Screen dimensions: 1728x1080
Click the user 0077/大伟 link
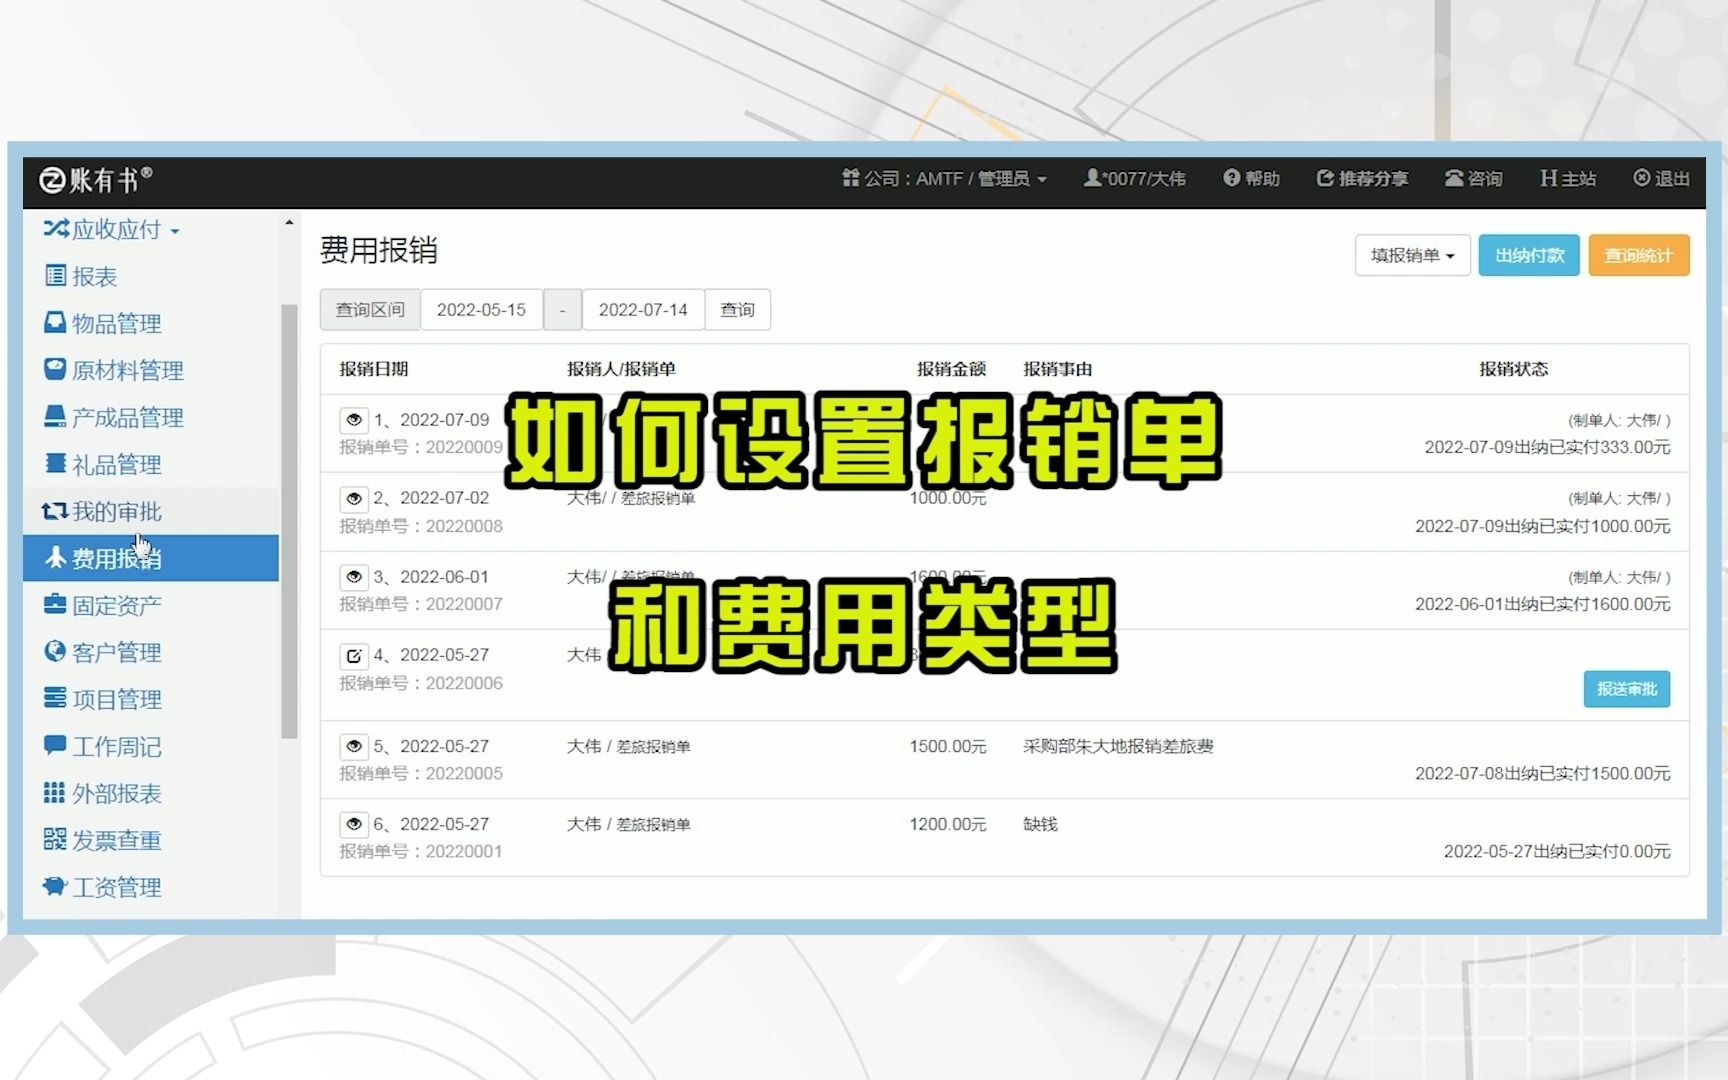click(1135, 179)
